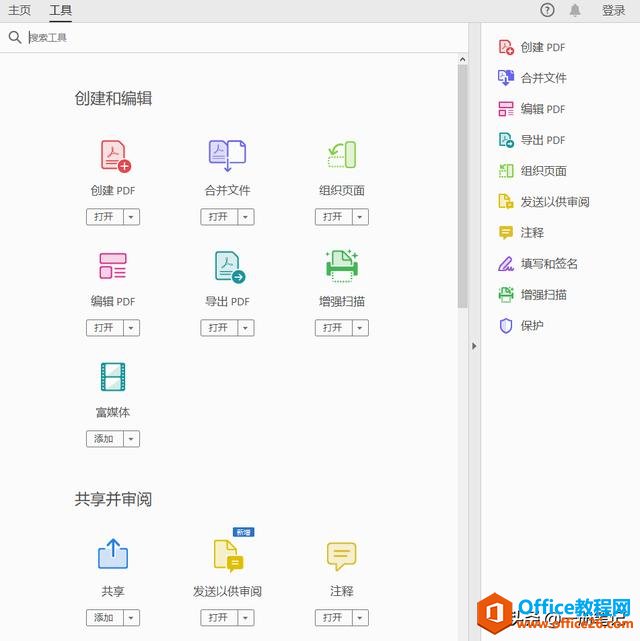Click the Share (共享) upload icon
The width and height of the screenshot is (640, 641).
(113, 554)
